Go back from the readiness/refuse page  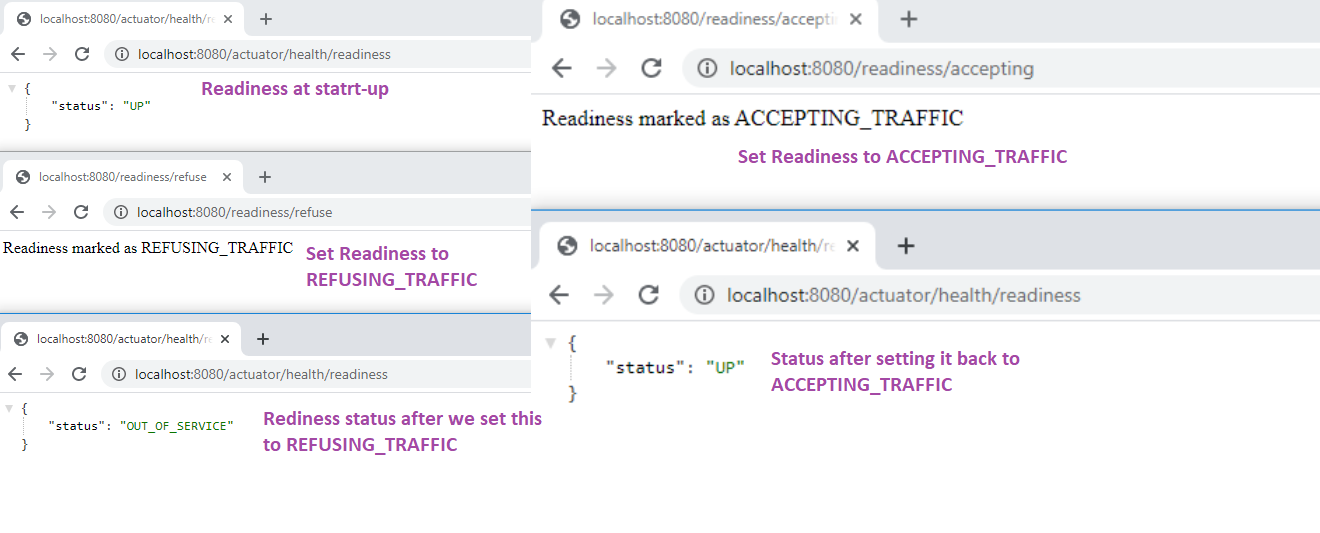coord(17,212)
